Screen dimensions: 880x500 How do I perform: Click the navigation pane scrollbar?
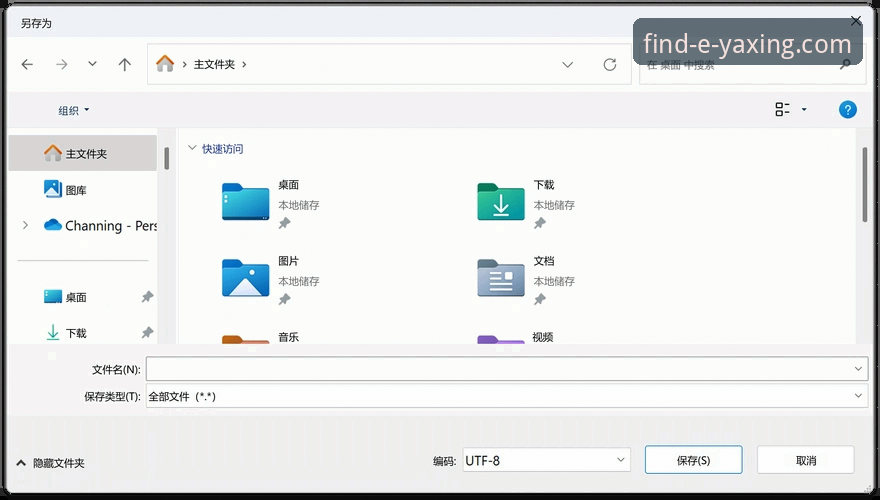coord(167,158)
